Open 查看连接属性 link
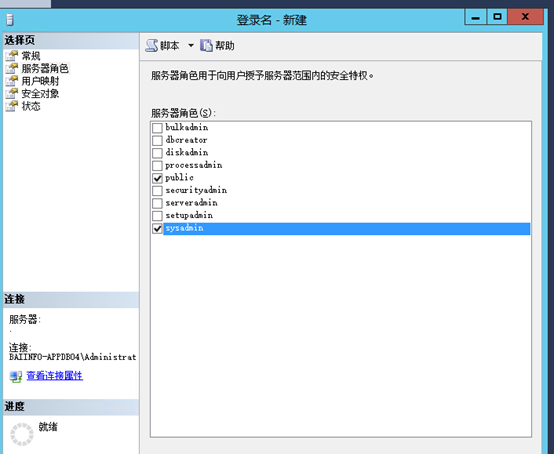554x454 pixels. (x=55, y=376)
